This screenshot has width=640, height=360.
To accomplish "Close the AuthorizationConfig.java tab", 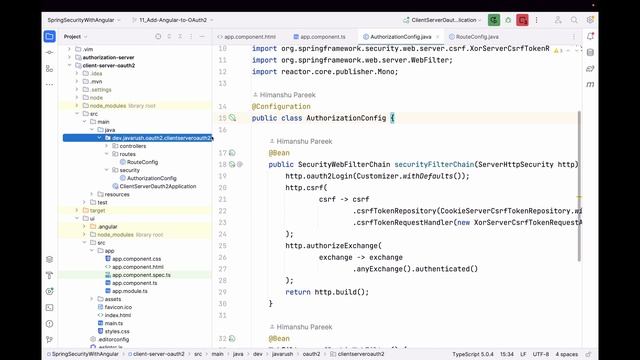I will click(x=438, y=37).
